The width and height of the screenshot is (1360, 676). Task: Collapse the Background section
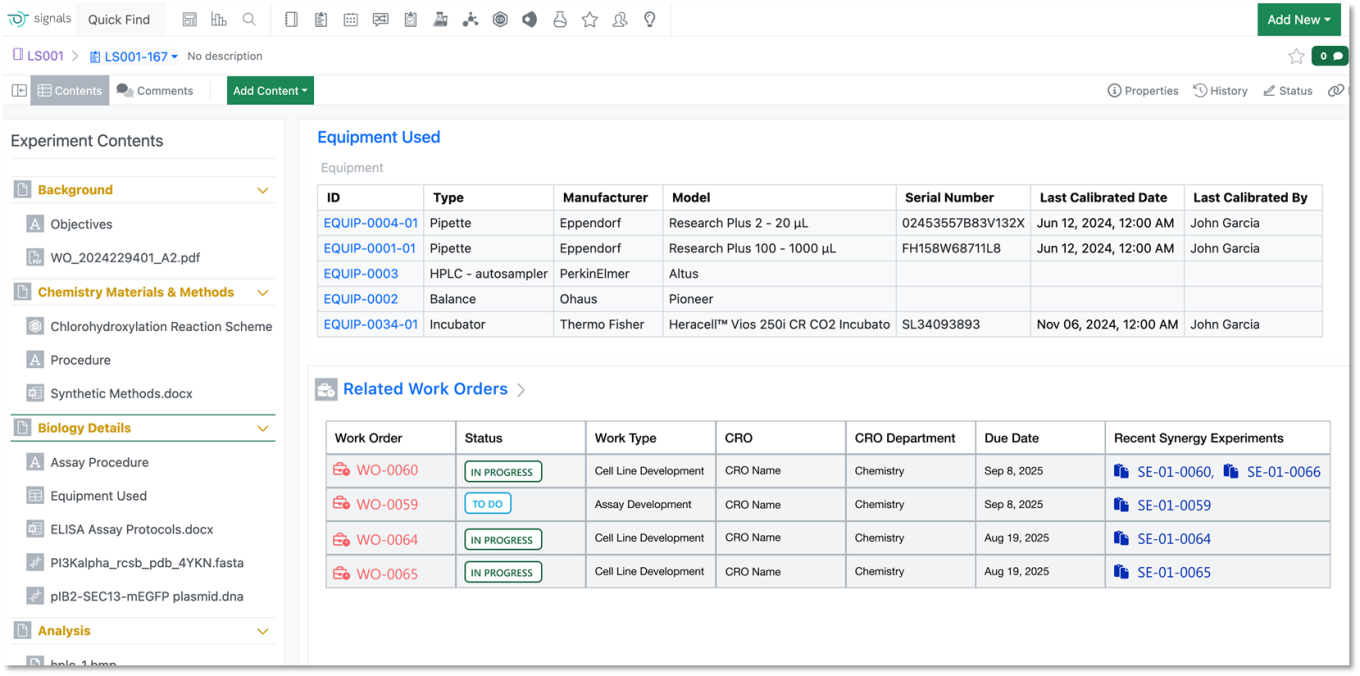click(x=263, y=190)
